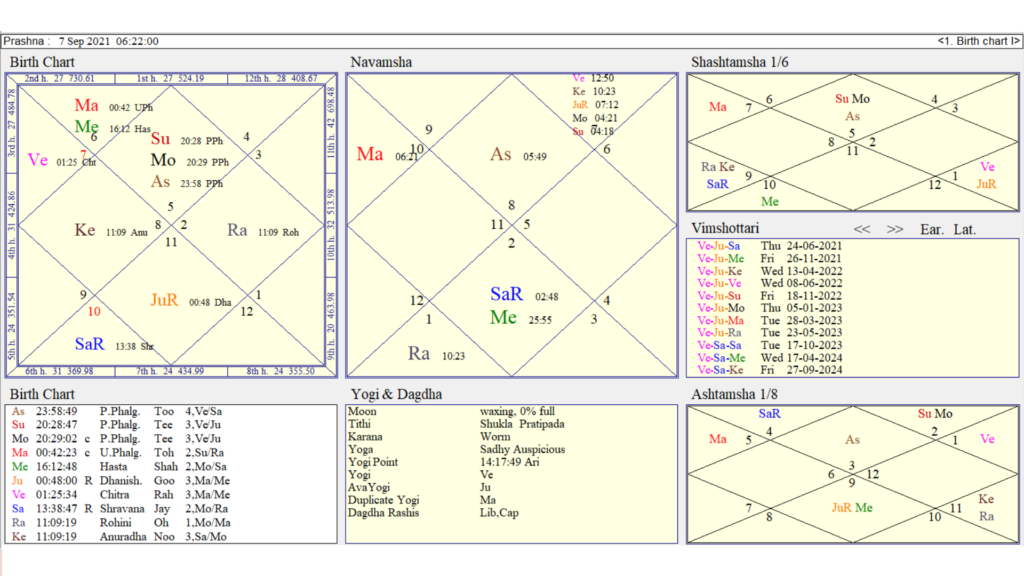This screenshot has width=1024, height=576.
Task: Click Birth Chart heading above the planet table
Action: (42, 394)
